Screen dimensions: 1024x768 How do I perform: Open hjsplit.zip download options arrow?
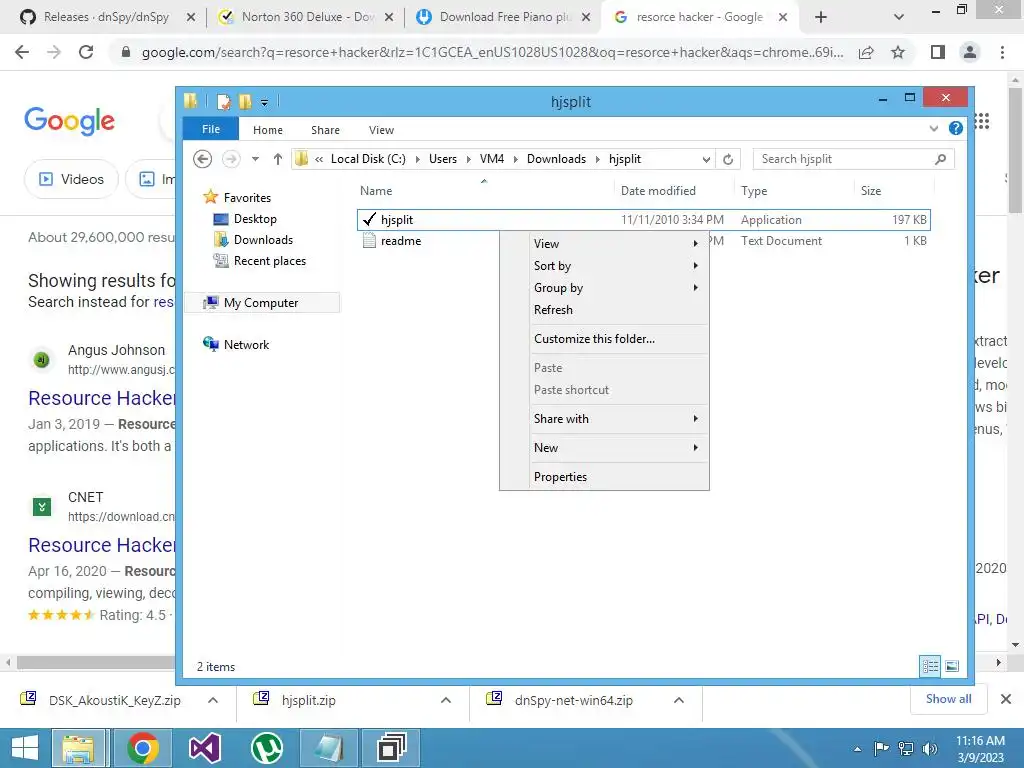(x=446, y=700)
